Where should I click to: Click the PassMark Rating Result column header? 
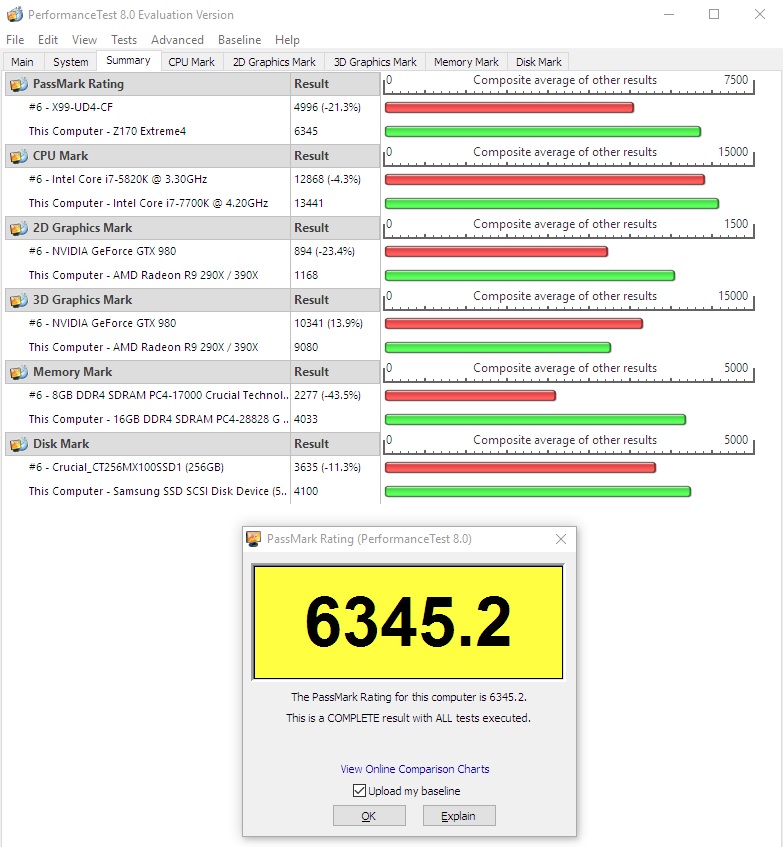[x=335, y=84]
